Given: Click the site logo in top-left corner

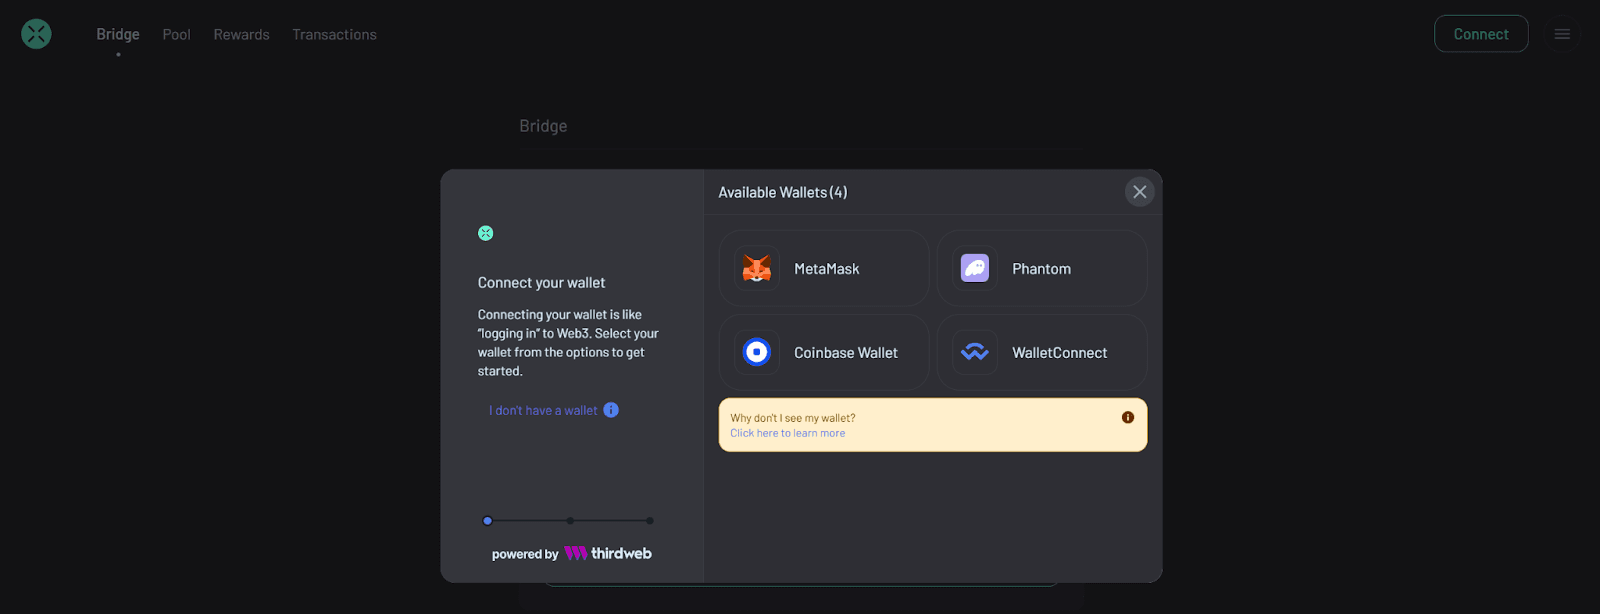Looking at the screenshot, I should point(36,34).
